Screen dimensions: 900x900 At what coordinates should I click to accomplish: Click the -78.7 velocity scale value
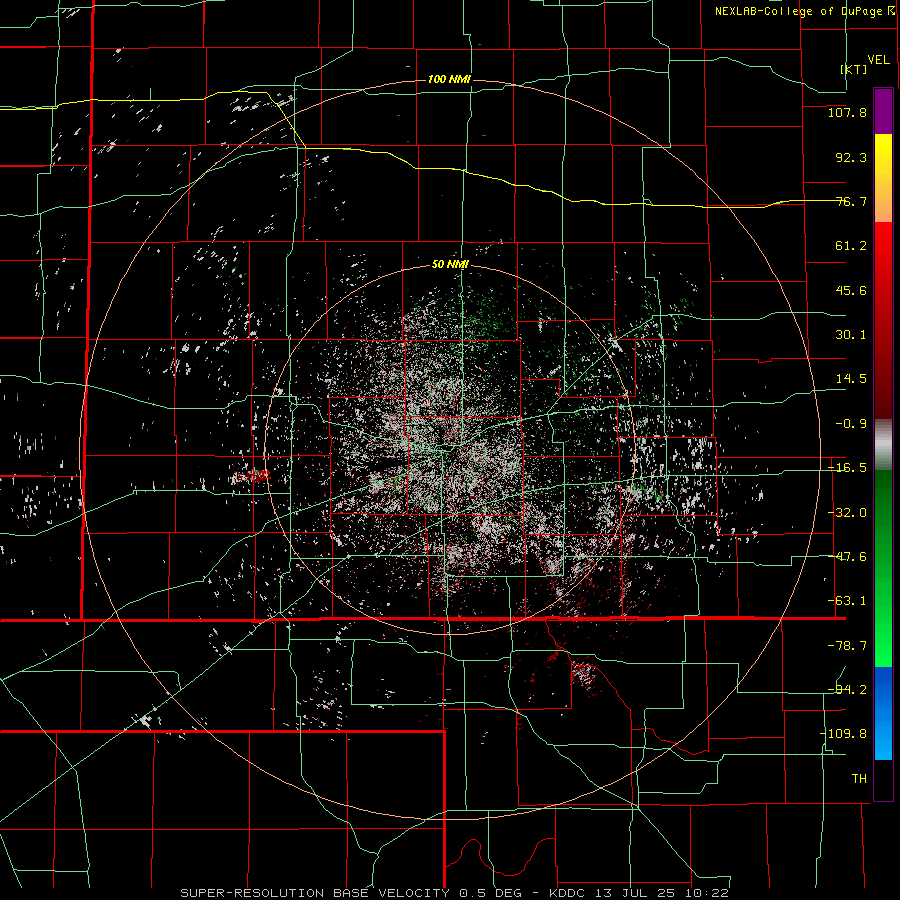[847, 646]
